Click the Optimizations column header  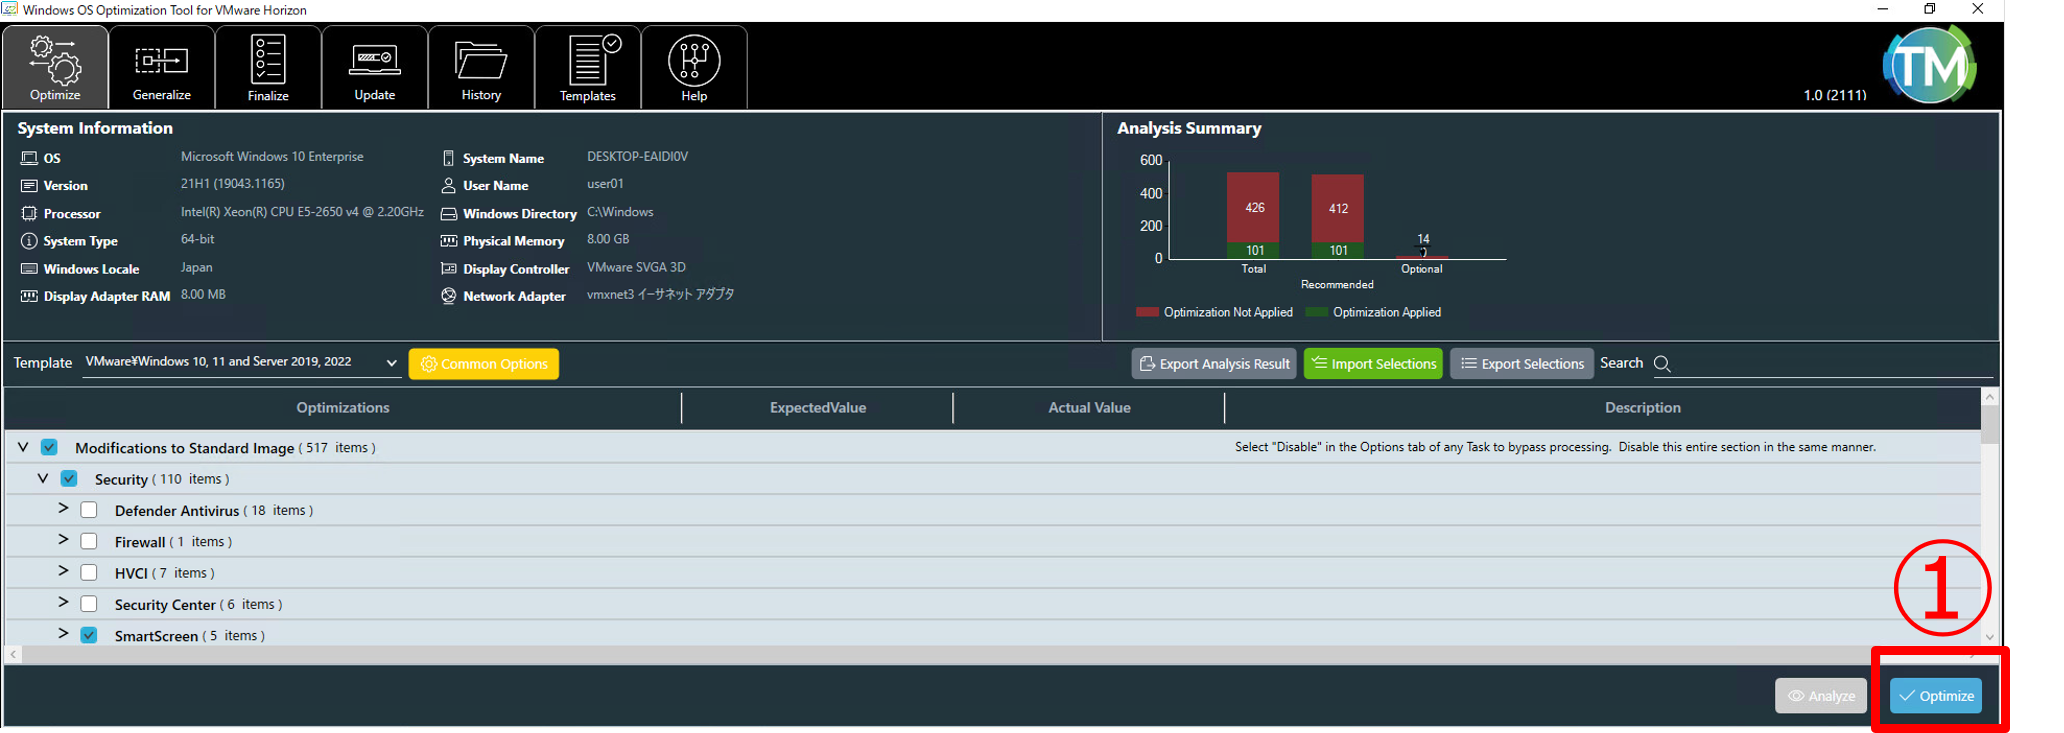click(343, 408)
